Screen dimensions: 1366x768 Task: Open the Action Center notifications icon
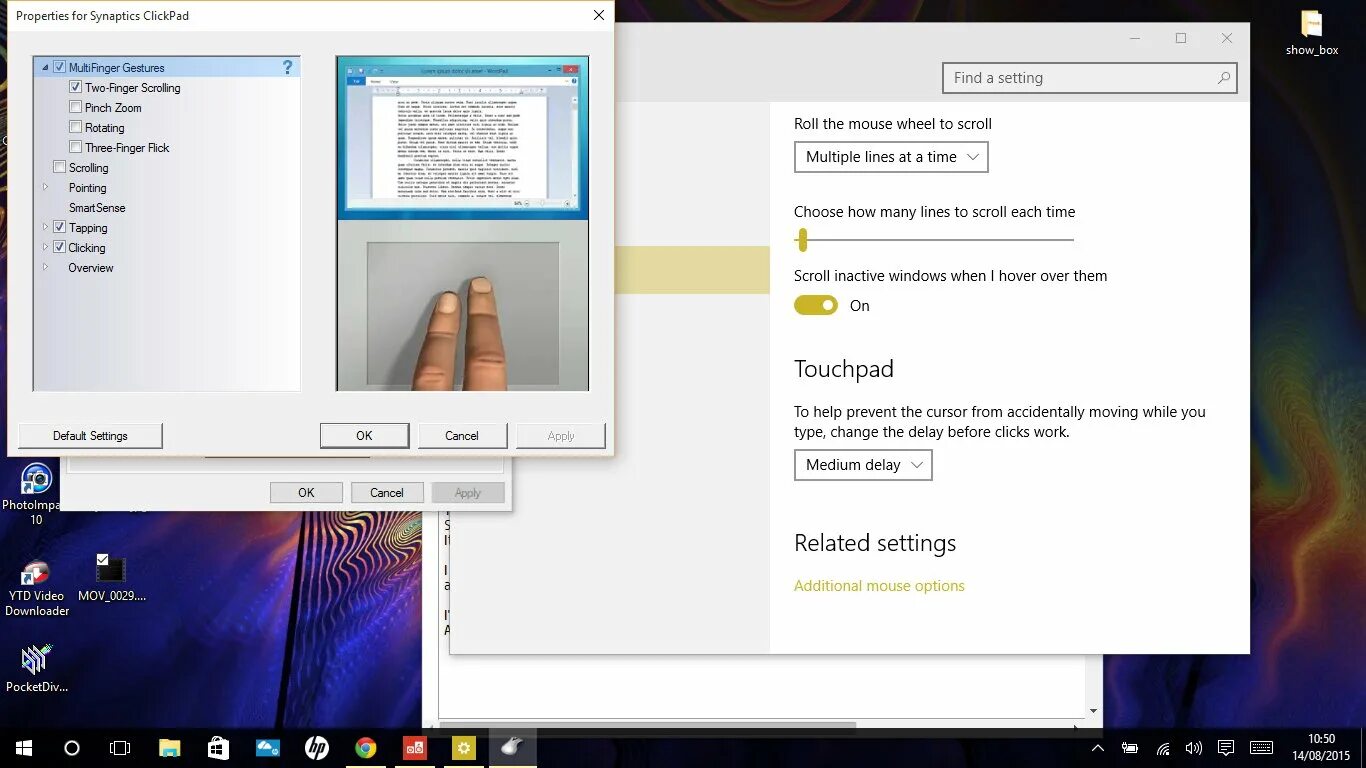1226,748
